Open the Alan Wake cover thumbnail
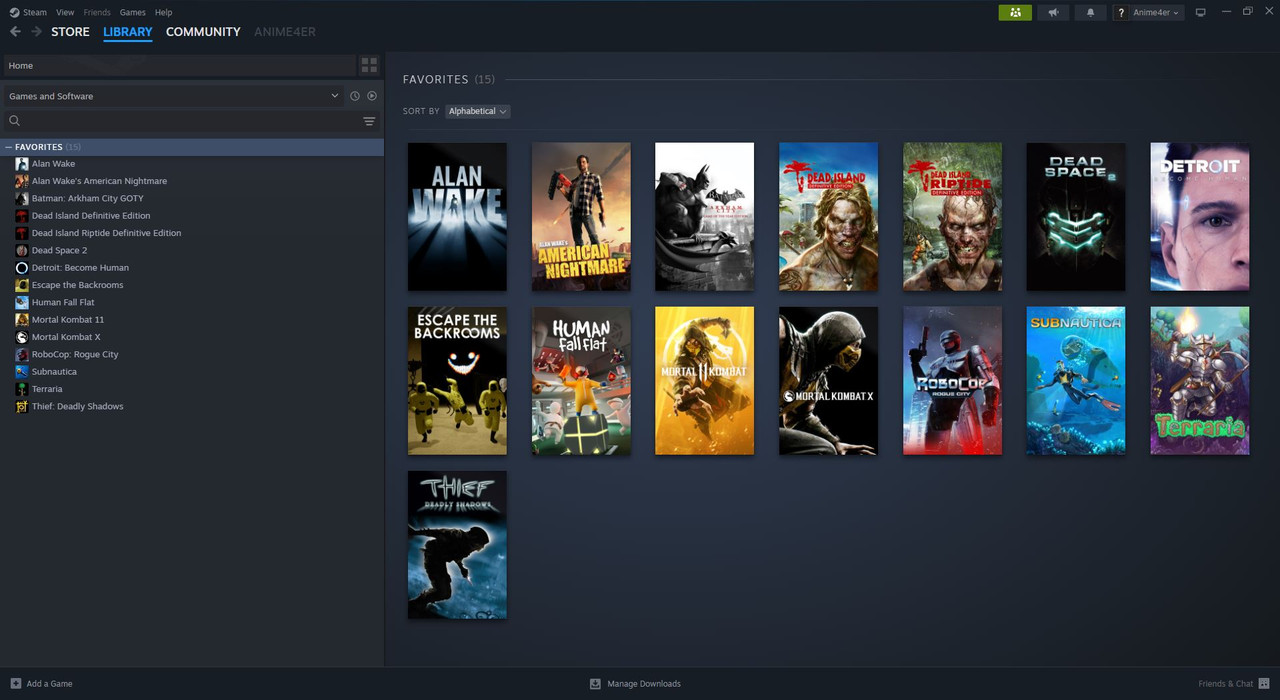The image size is (1280, 700). click(x=457, y=217)
